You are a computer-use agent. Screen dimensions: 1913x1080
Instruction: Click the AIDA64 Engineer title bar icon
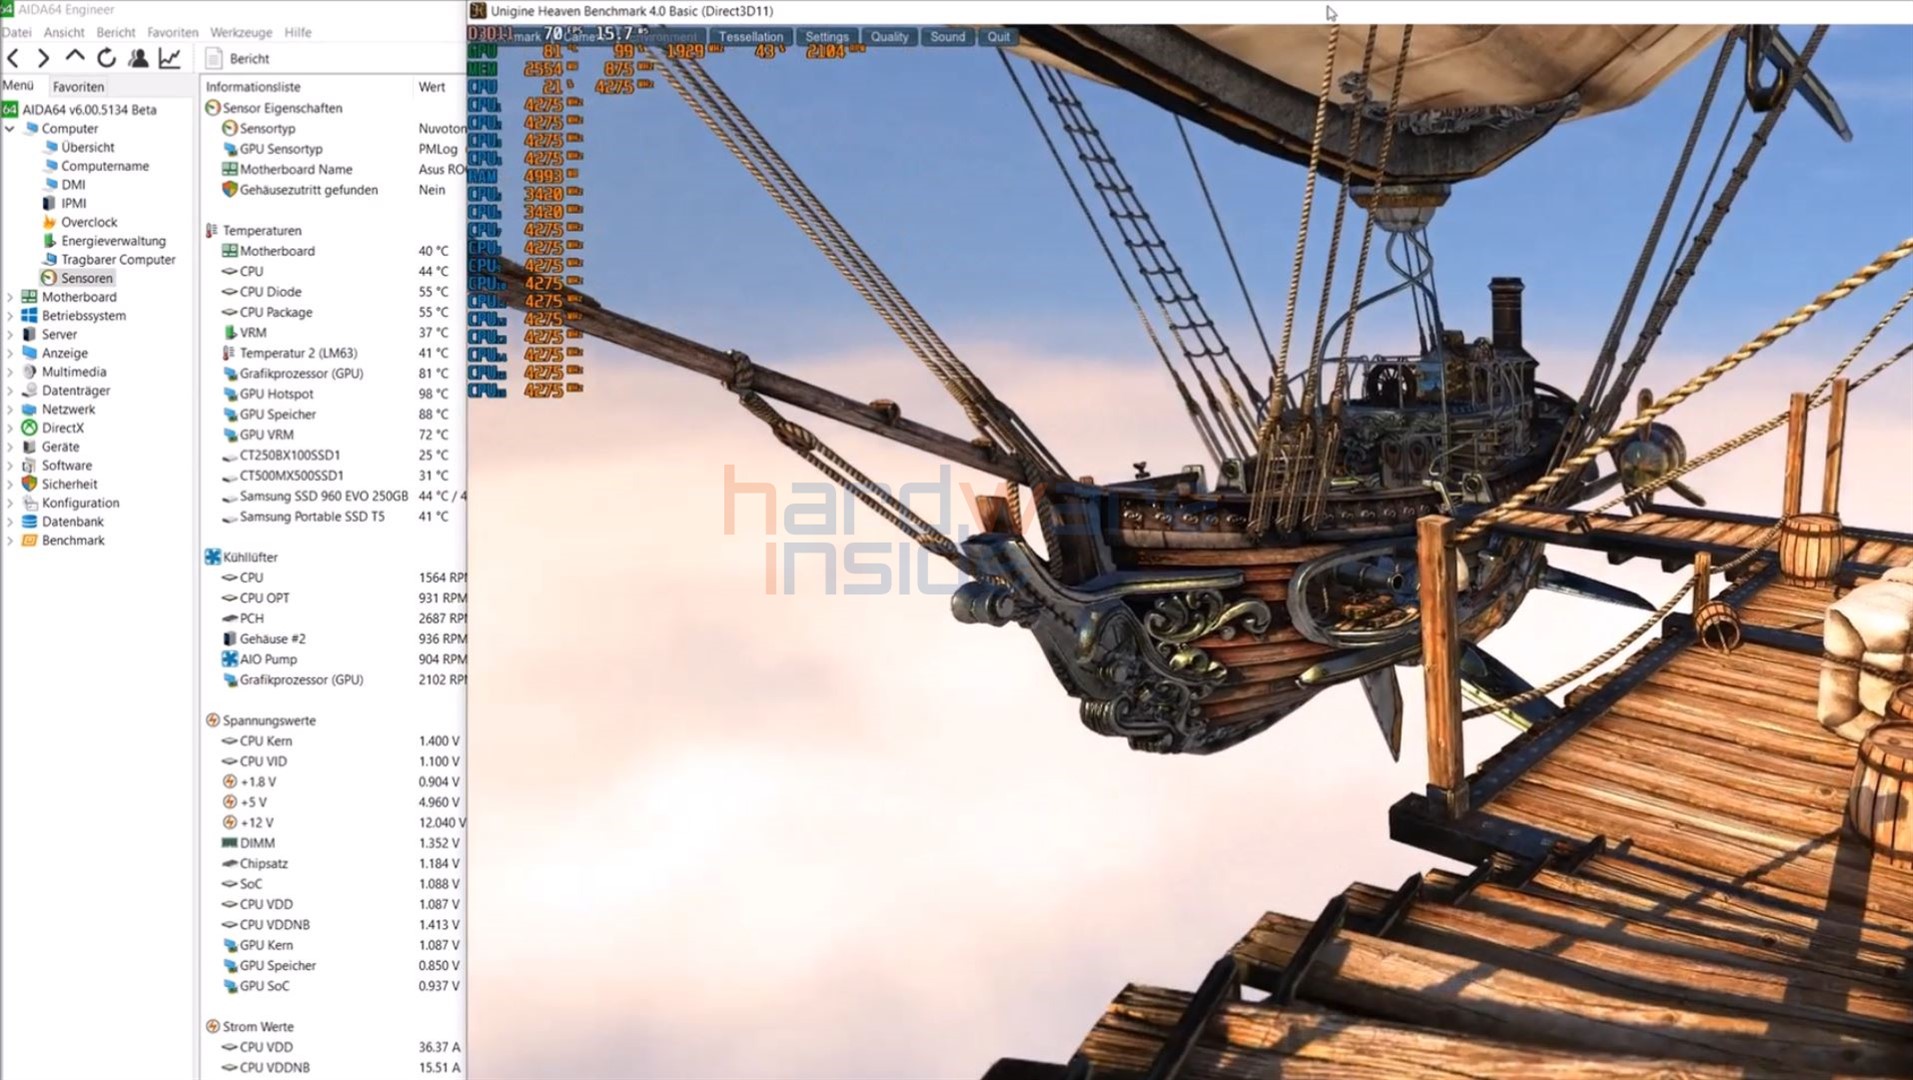(8, 9)
